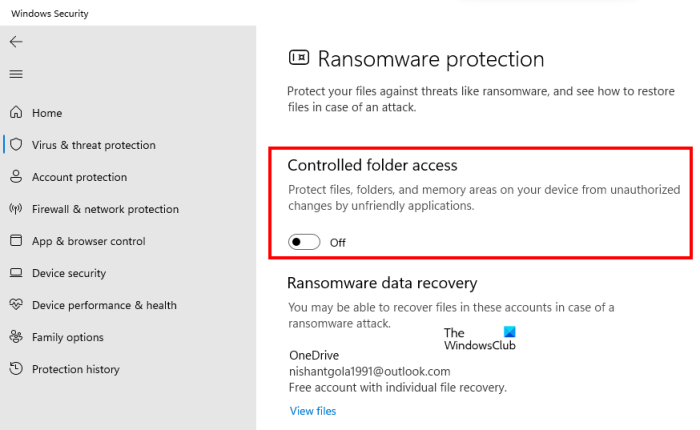Click the Protection history clock icon
The height and width of the screenshot is (430, 700).
pos(16,369)
